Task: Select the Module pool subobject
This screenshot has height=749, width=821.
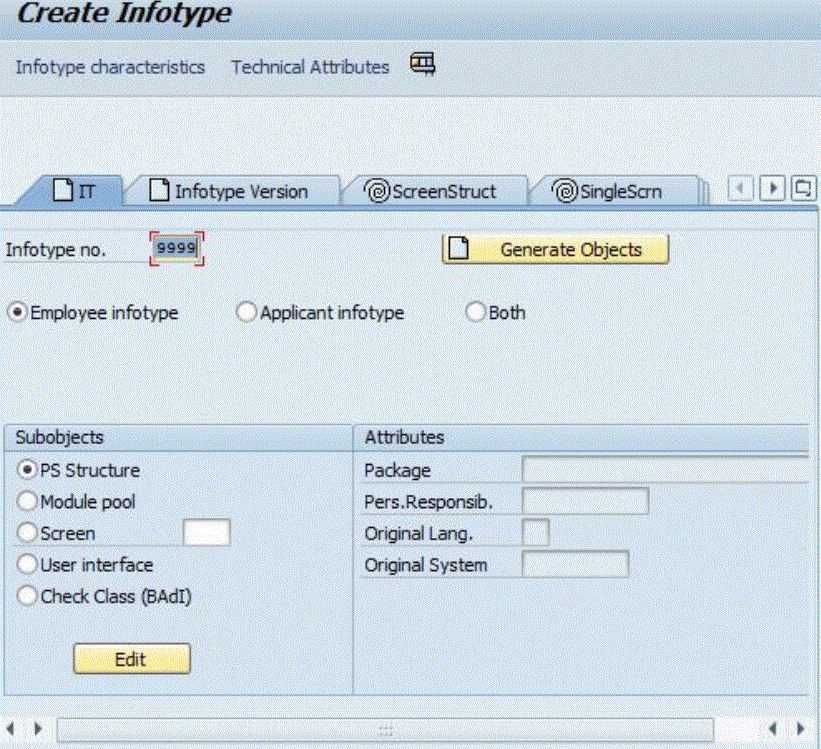Action: pos(27,502)
